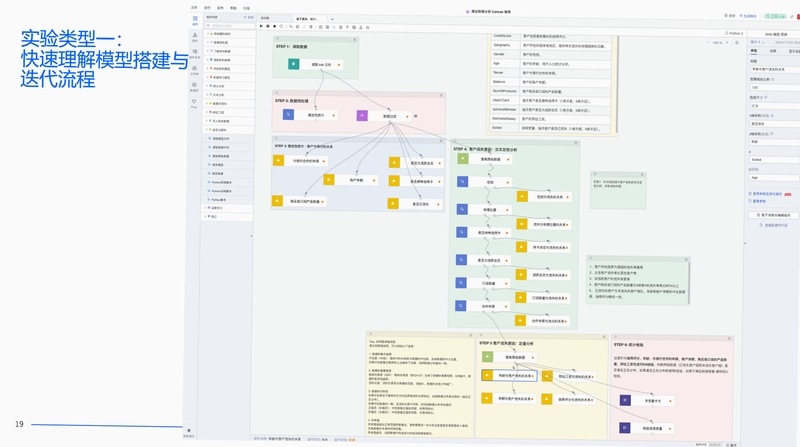This screenshot has height=447, width=800.
Task: Click the yellow chart icon of 账户余额 node
Action: point(329,180)
